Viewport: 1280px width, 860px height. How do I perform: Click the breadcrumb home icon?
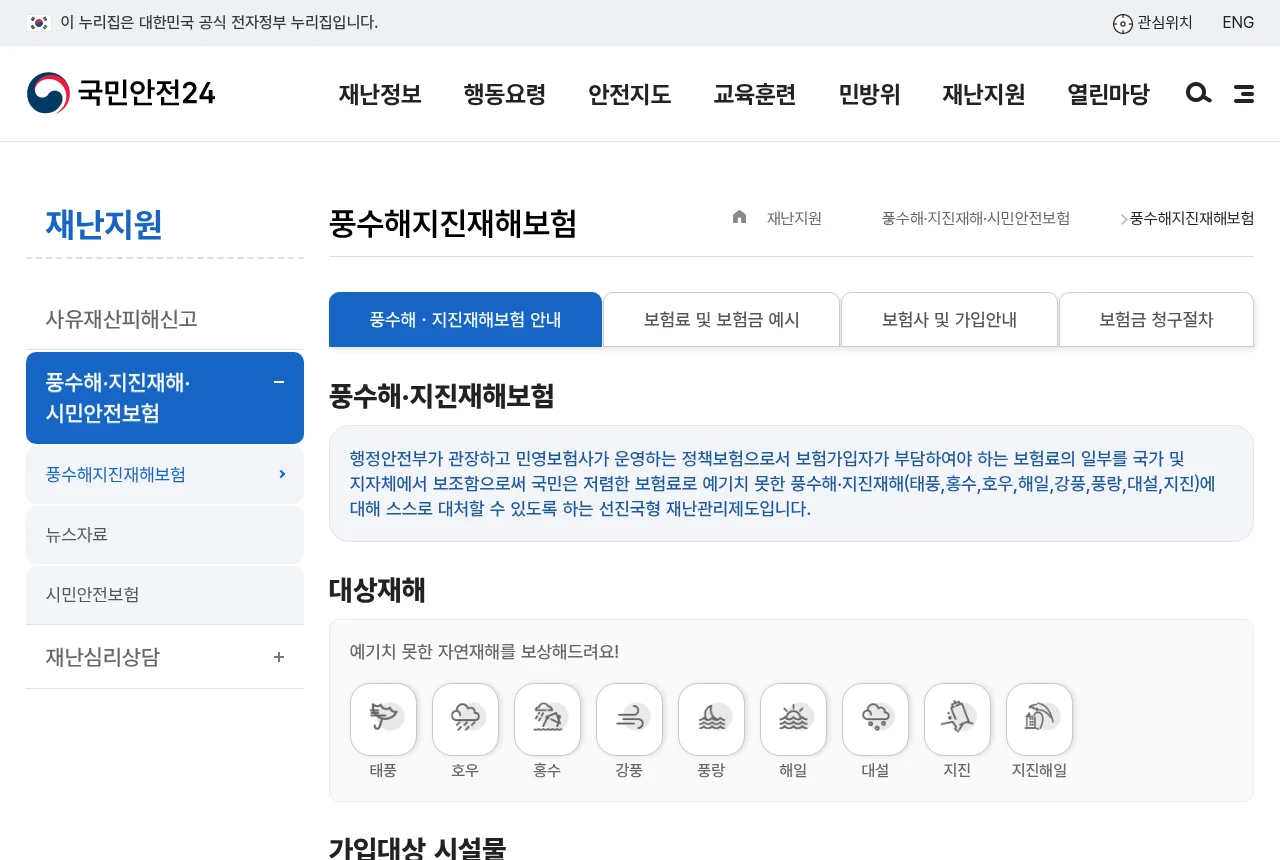pos(739,216)
